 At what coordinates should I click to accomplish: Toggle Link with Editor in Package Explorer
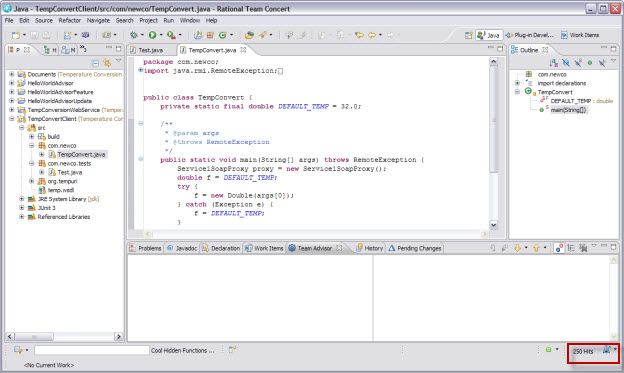(x=107, y=62)
